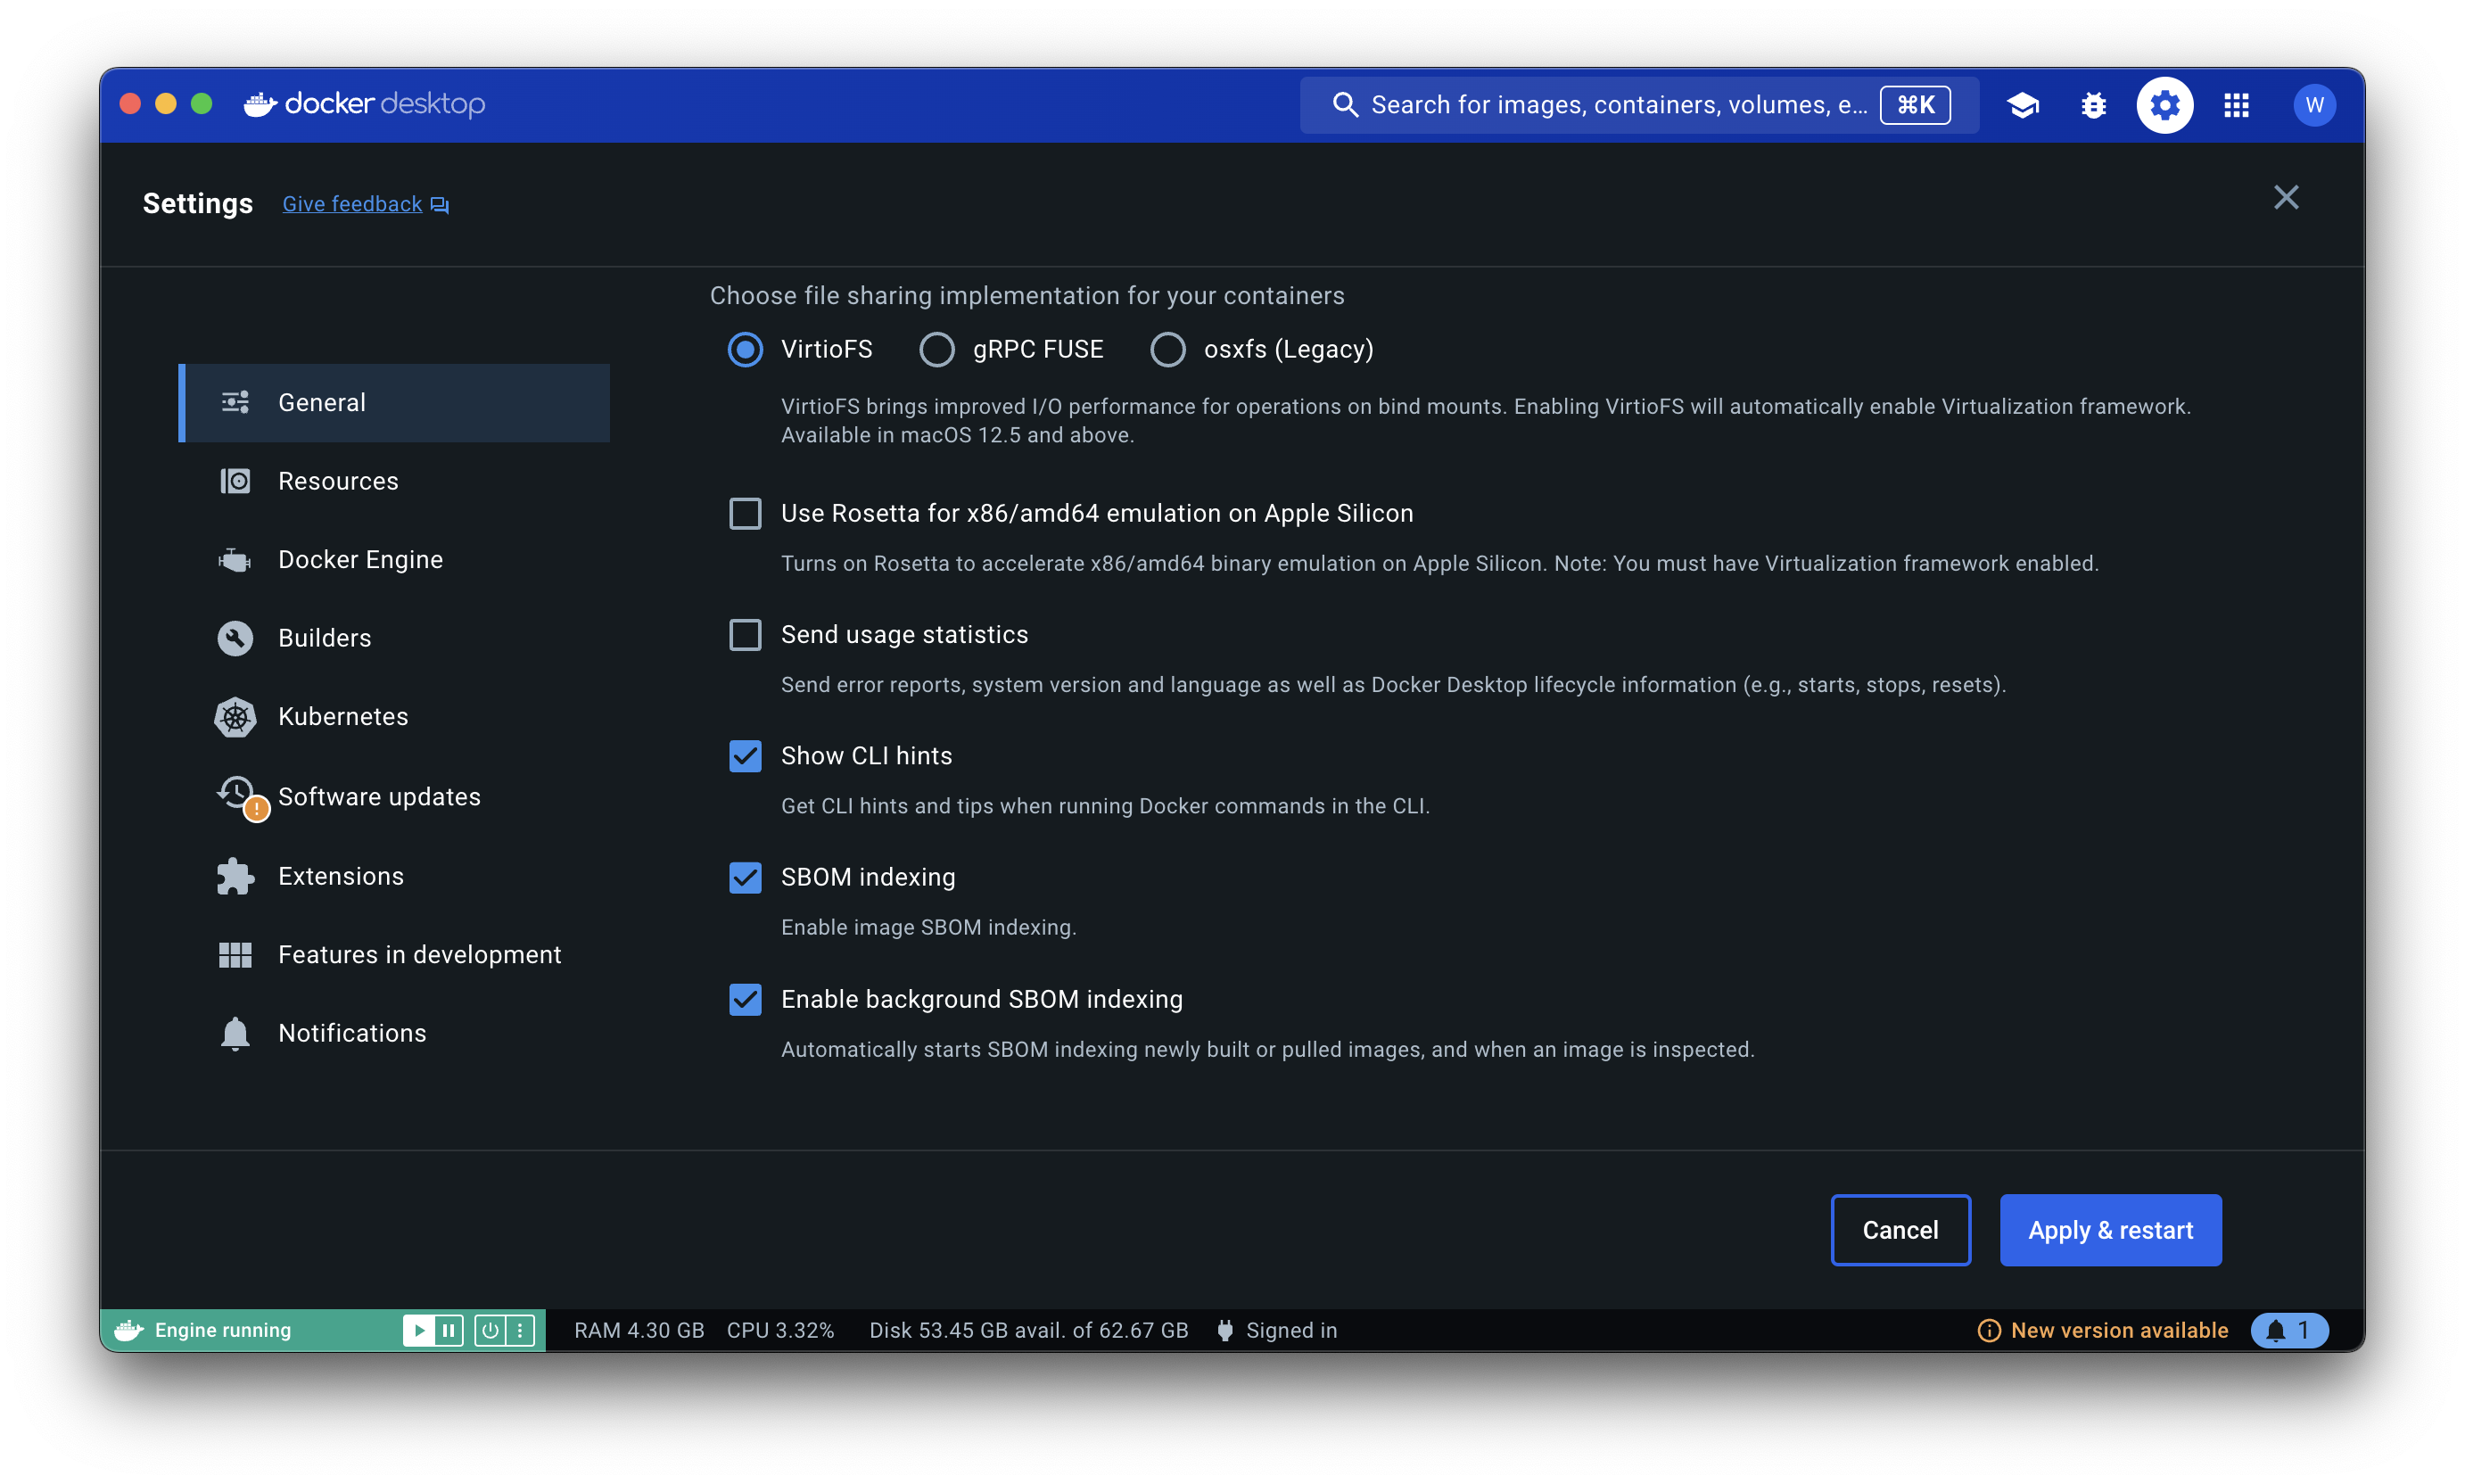Open the Kubernetes settings tab
The image size is (2465, 1484).
tap(342, 716)
